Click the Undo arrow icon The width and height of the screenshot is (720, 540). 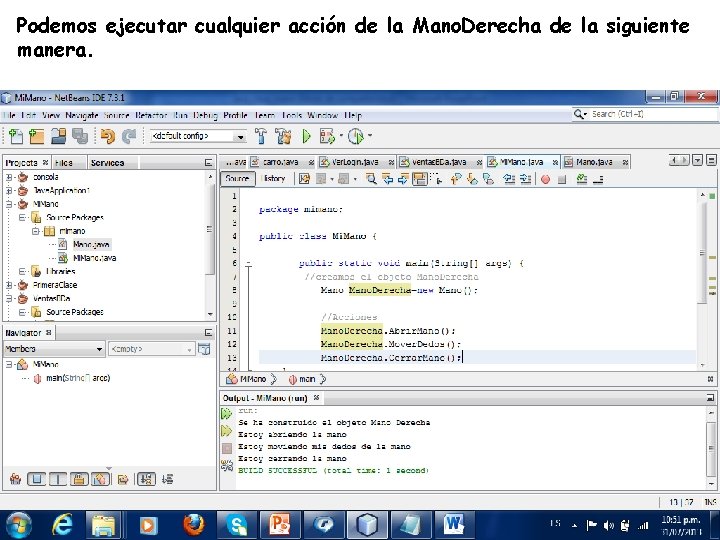[x=107, y=136]
